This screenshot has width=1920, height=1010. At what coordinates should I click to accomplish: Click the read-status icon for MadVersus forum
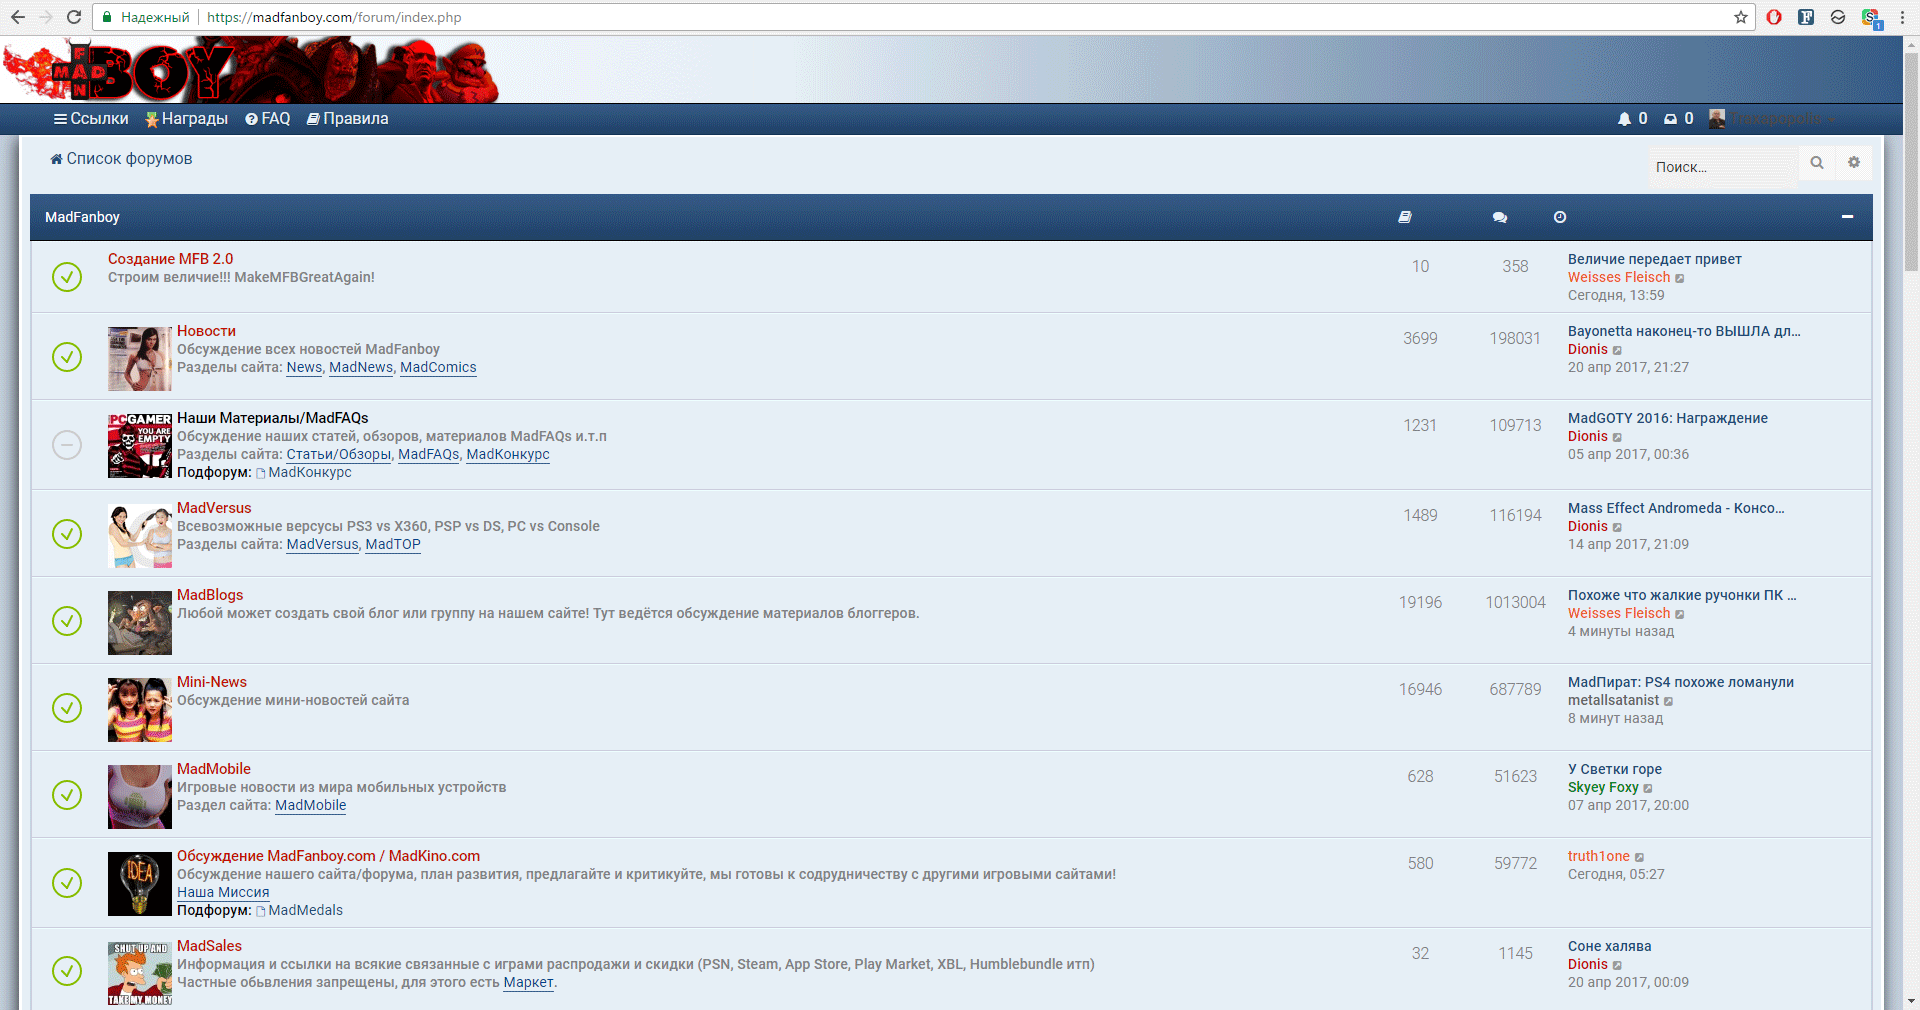(67, 534)
